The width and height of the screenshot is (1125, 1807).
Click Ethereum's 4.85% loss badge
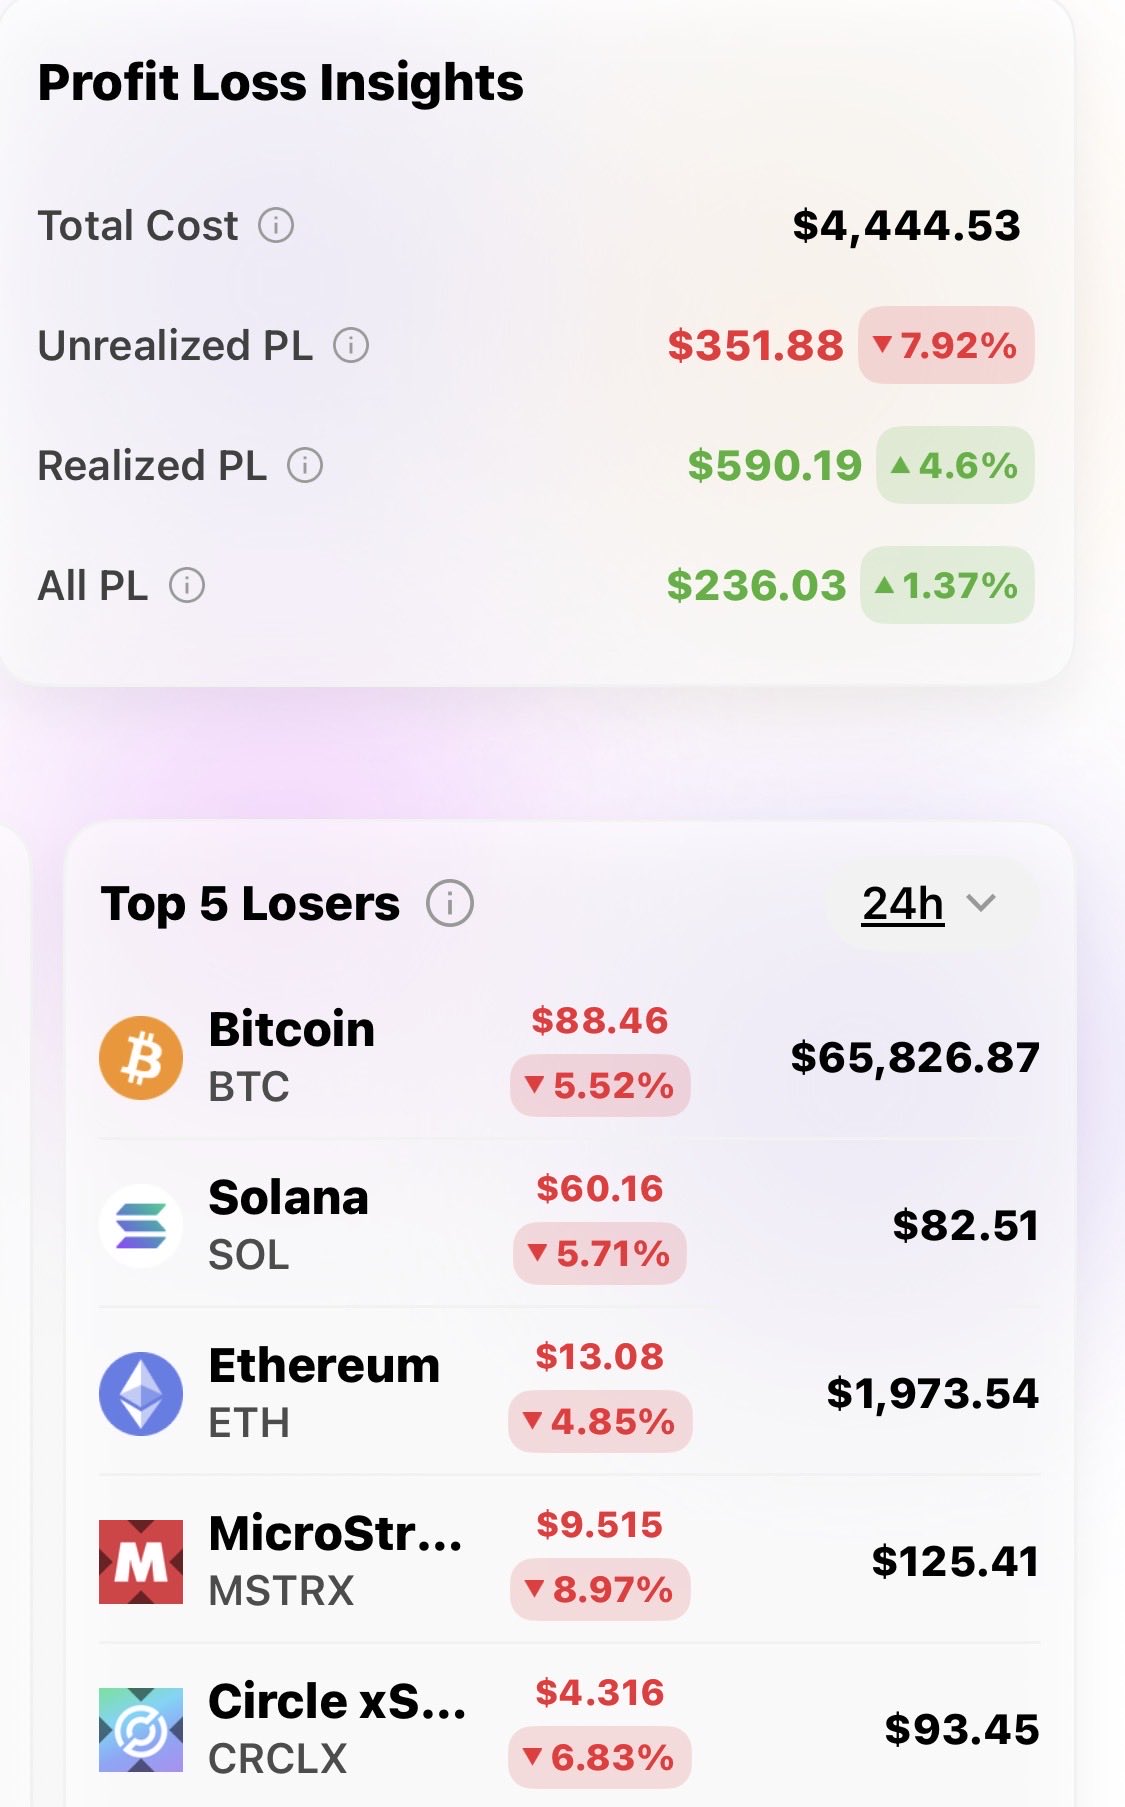[600, 1421]
